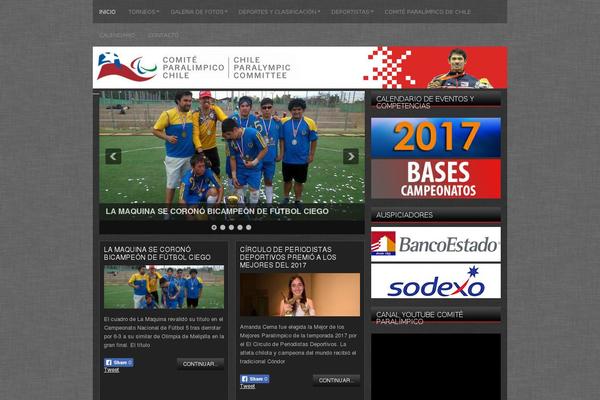The height and width of the screenshot is (400, 600).
Task: Share La Maquina article on Facebook
Action: (x=119, y=362)
